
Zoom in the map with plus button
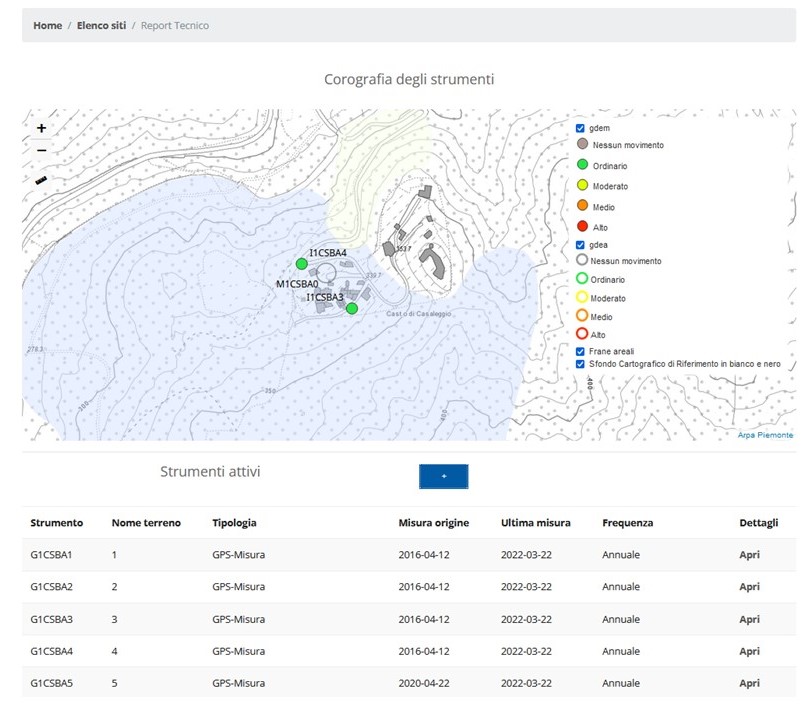(42, 128)
